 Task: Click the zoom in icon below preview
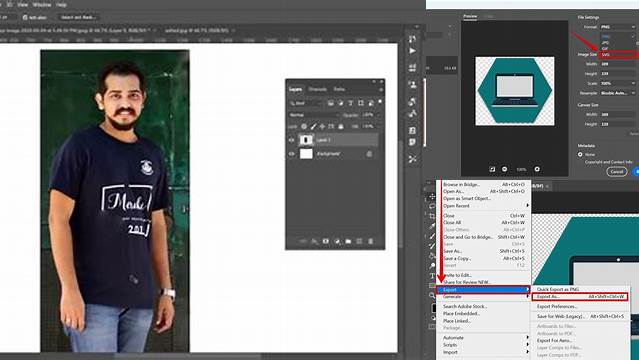(x=537, y=169)
